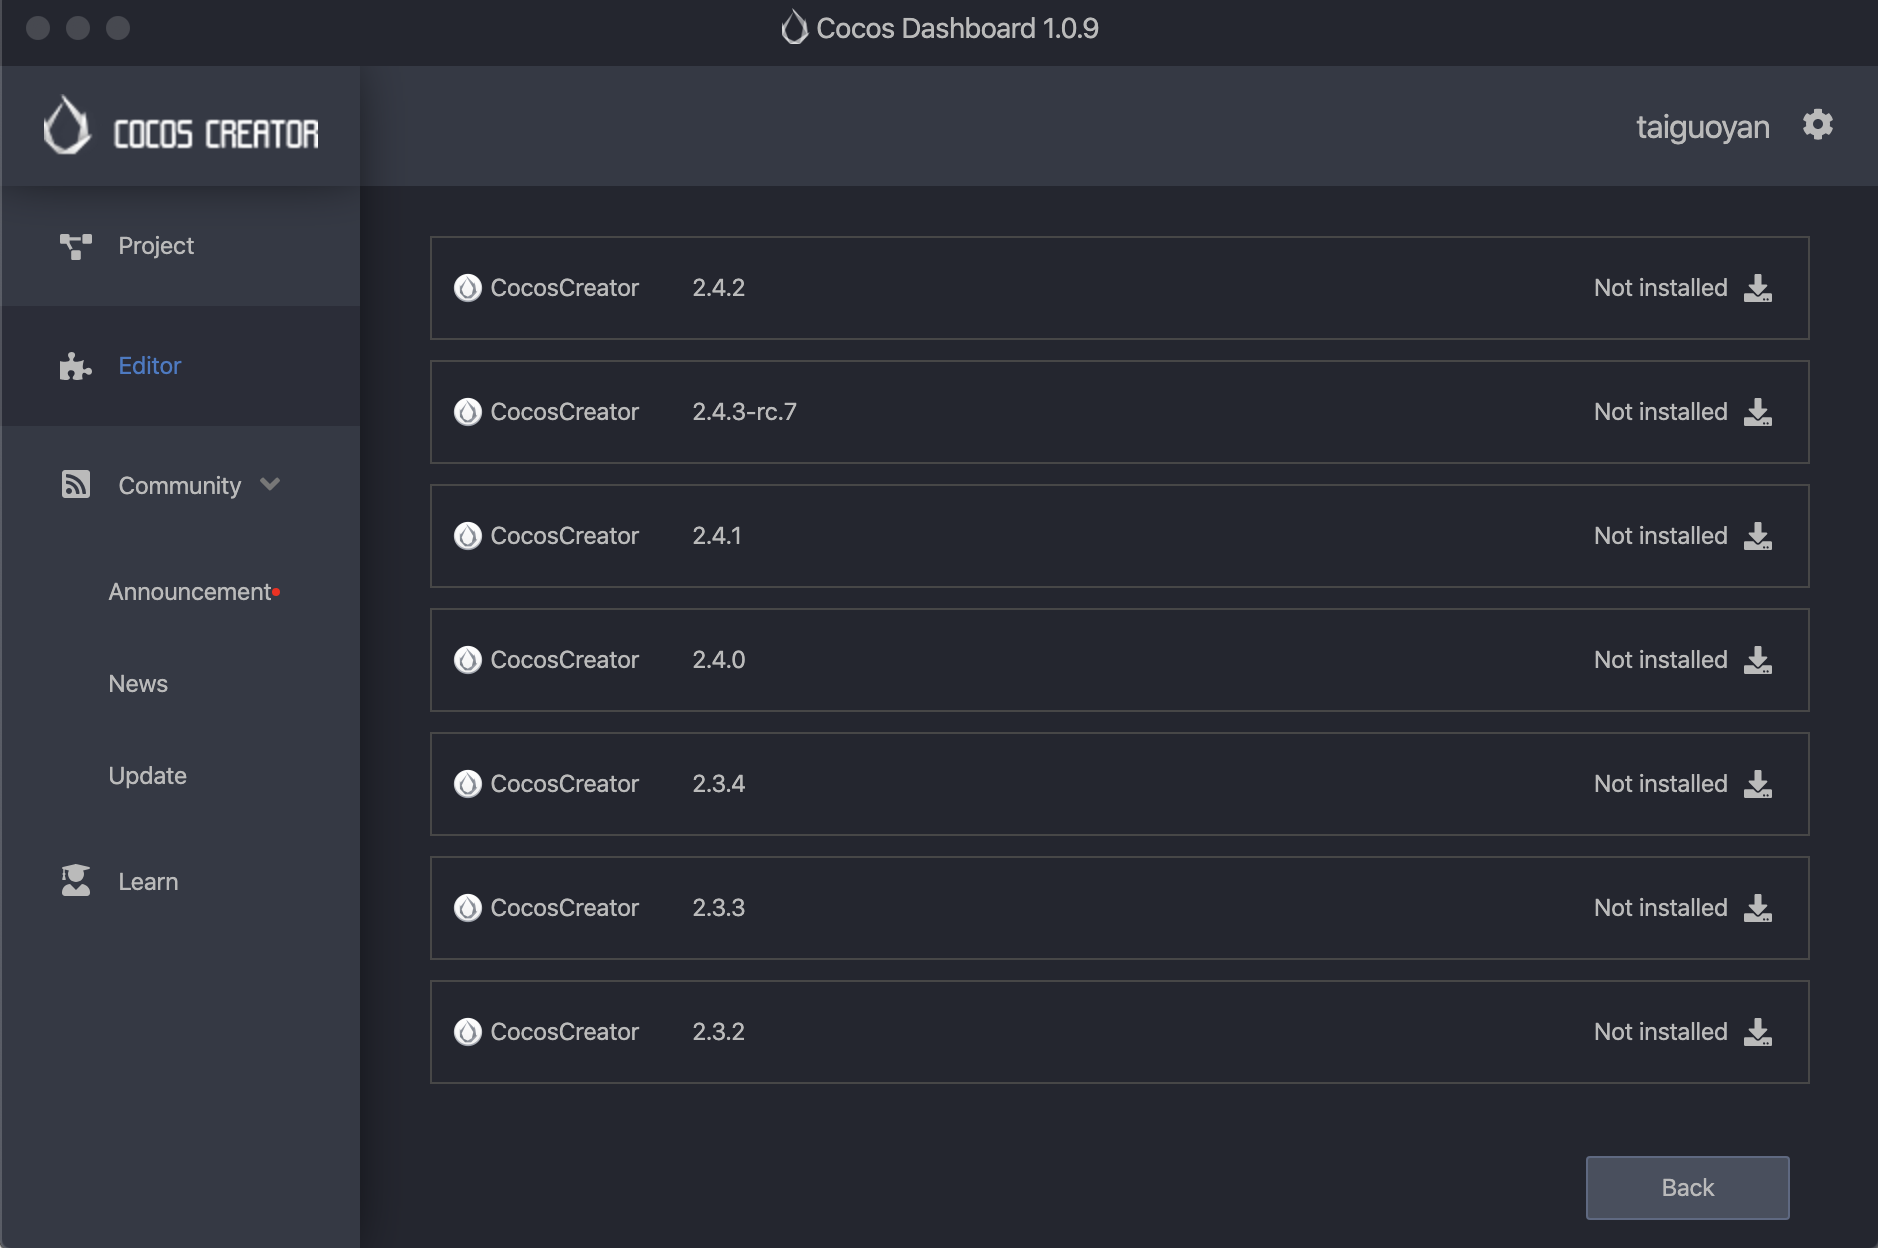Viewport: 1878px width, 1248px height.
Task: Open settings via the gear icon
Action: click(x=1817, y=125)
